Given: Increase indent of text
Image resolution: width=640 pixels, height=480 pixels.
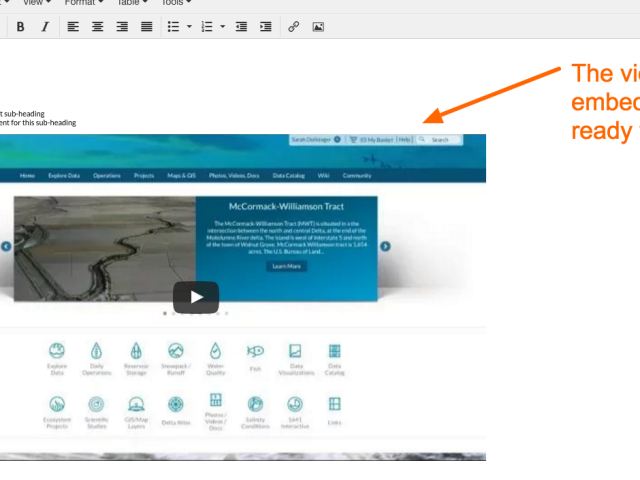Looking at the screenshot, I should click(266, 27).
